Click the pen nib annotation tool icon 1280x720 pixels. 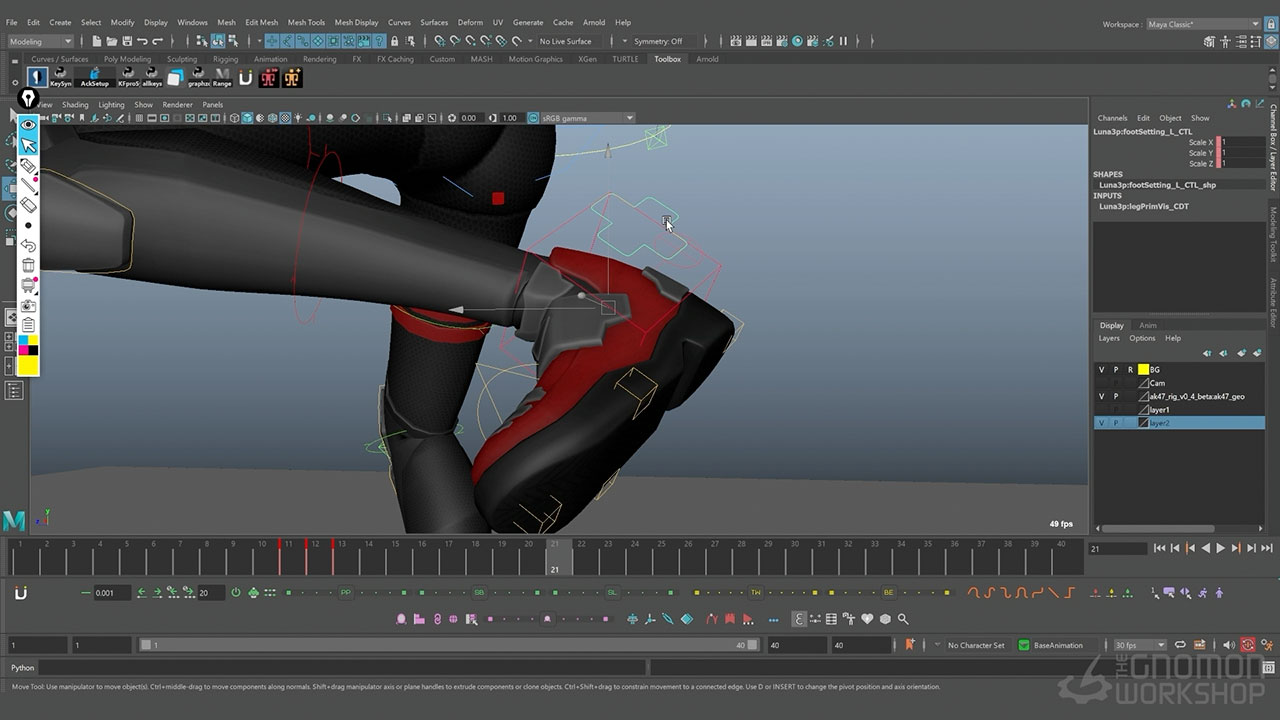(x=28, y=99)
